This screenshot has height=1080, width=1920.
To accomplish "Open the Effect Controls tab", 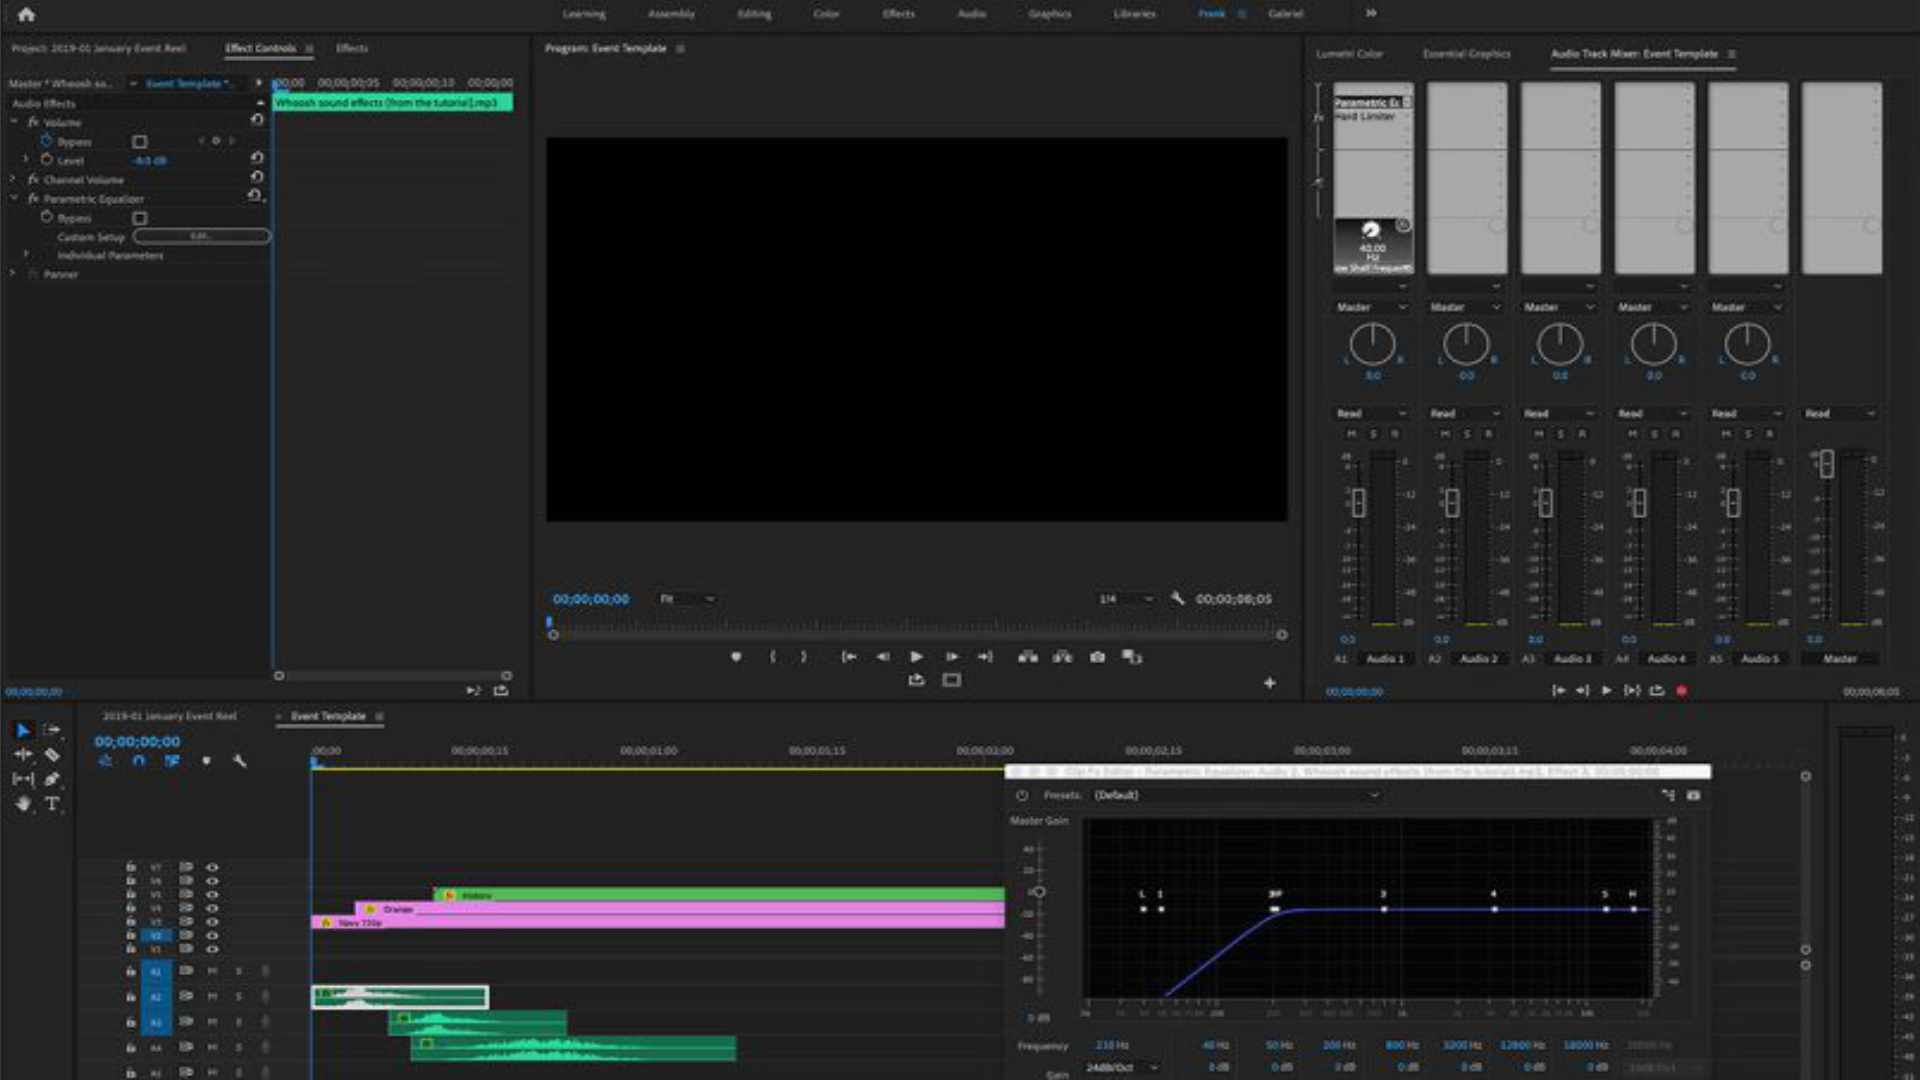I will coord(260,48).
